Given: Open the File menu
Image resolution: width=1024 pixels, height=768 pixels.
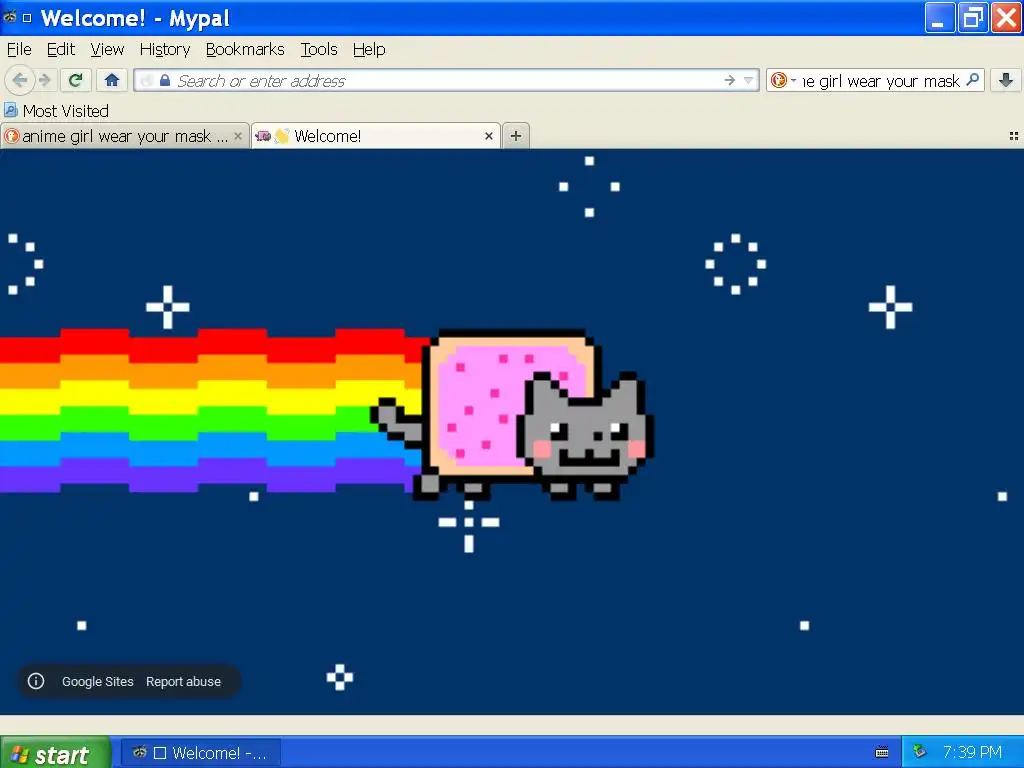Looking at the screenshot, I should (x=19, y=50).
